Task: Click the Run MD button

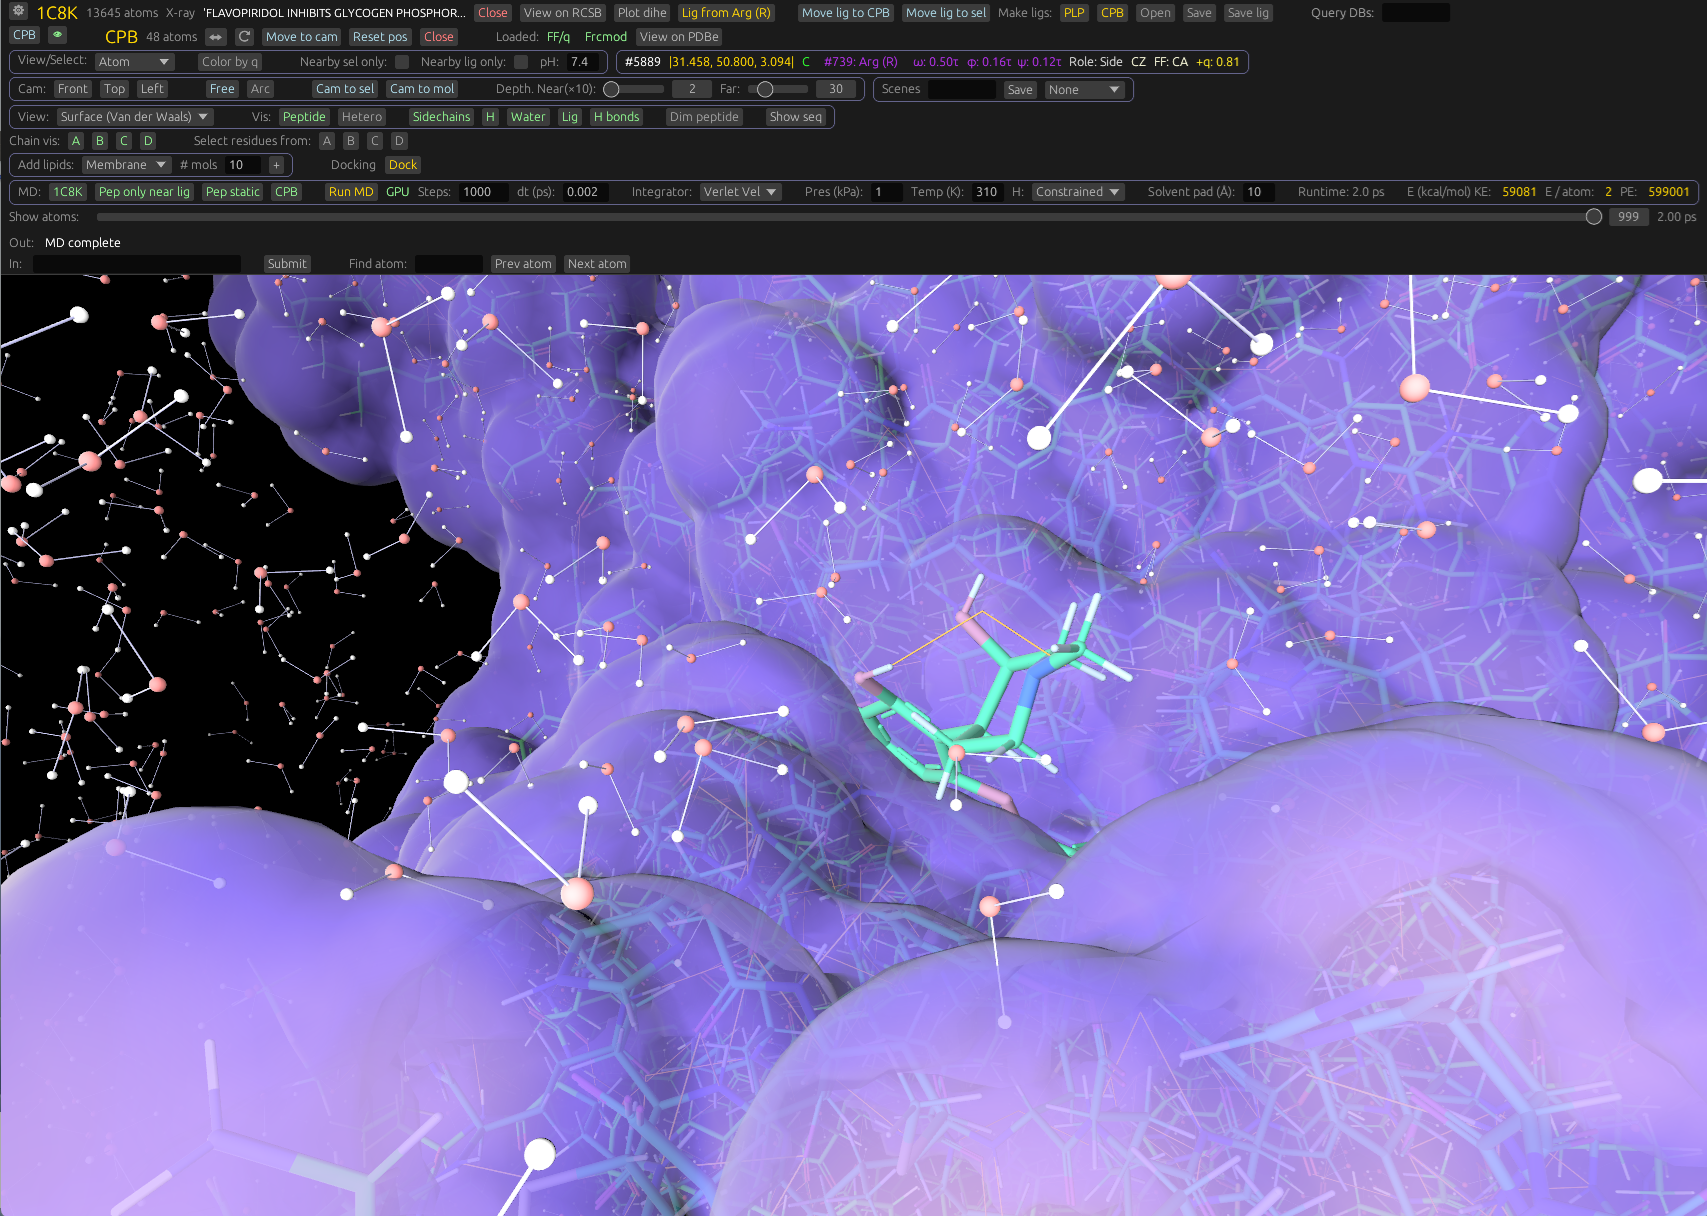Action: (x=351, y=192)
